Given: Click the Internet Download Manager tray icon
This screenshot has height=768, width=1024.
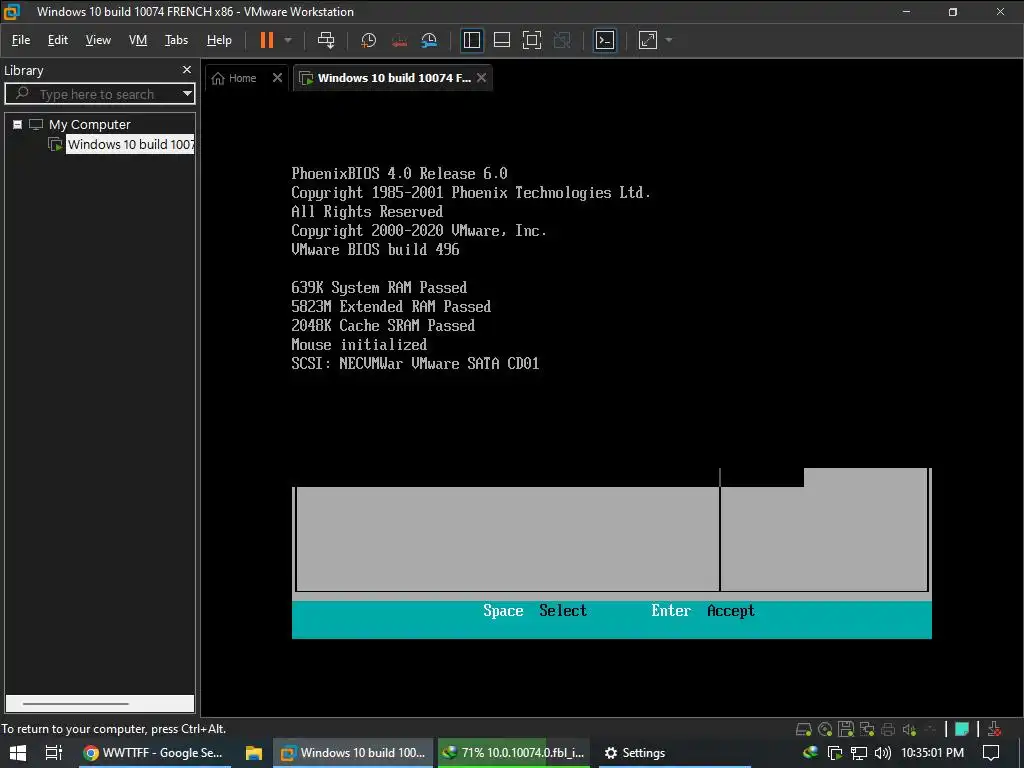Looking at the screenshot, I should (810, 753).
